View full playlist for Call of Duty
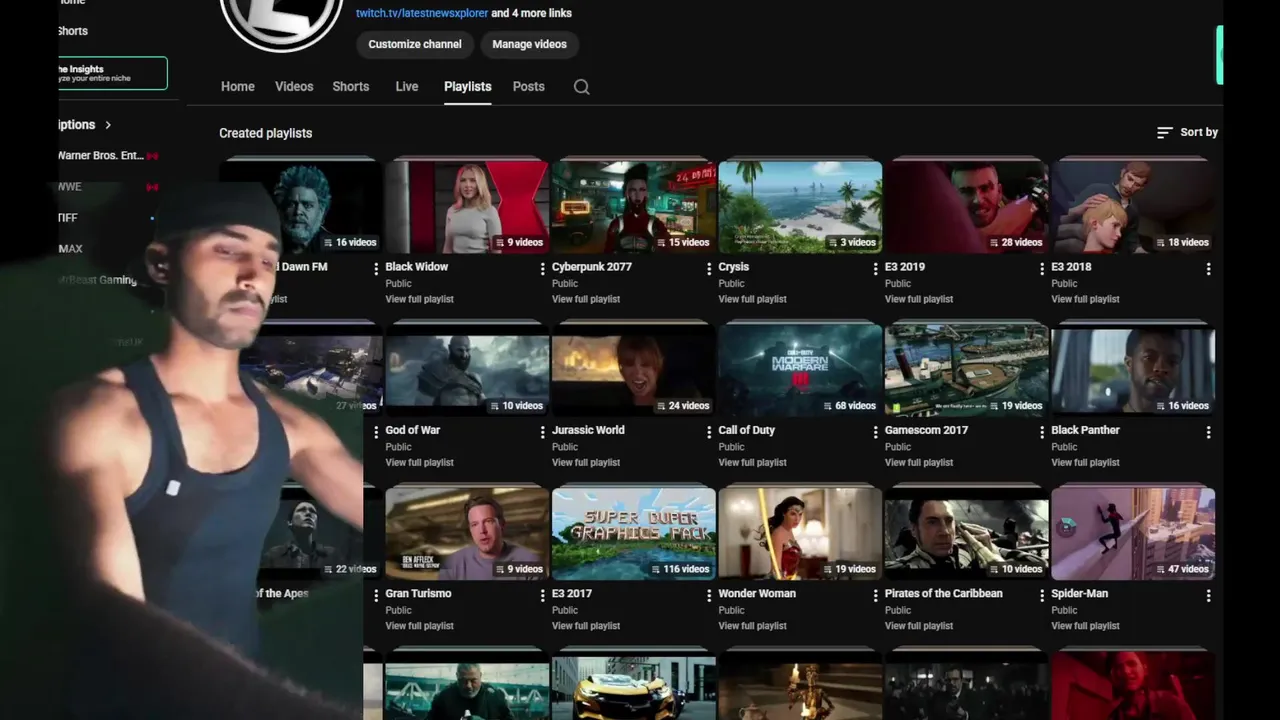This screenshot has width=1280, height=720. coord(753,463)
